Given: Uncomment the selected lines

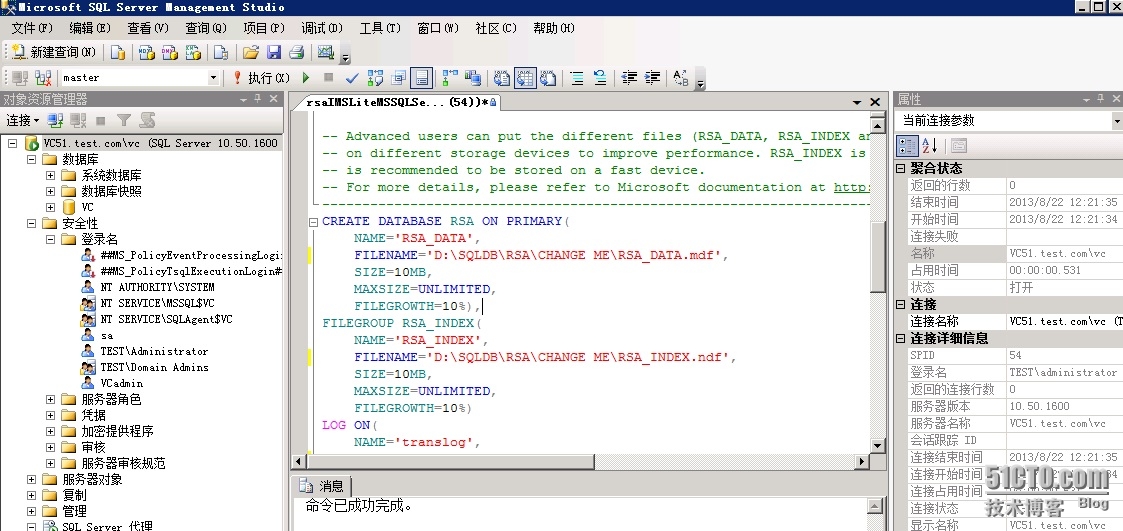Looking at the screenshot, I should (600, 77).
